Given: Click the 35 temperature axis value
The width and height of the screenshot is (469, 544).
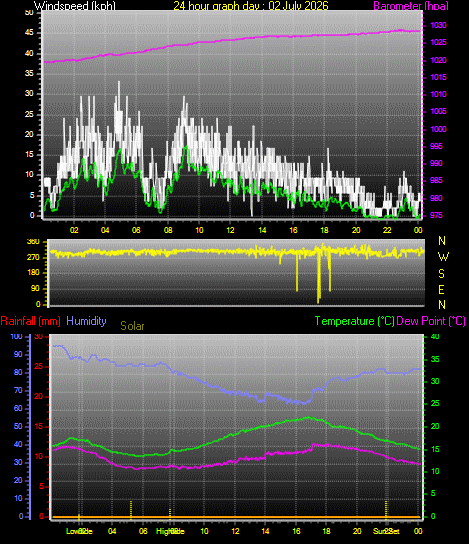Looking at the screenshot, I should click(x=435, y=359).
